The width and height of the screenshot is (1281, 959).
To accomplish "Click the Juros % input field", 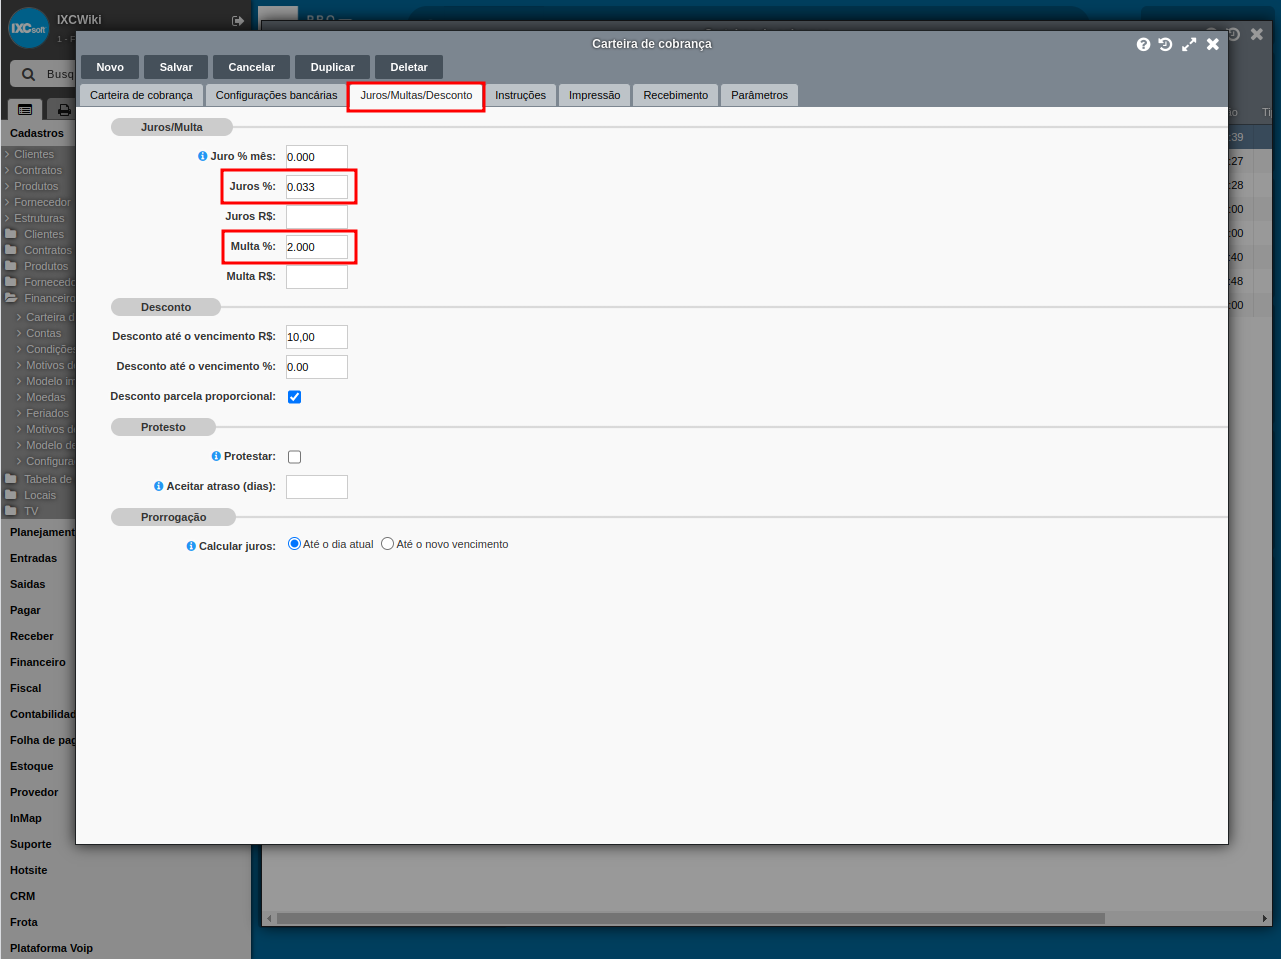I will (x=317, y=187).
